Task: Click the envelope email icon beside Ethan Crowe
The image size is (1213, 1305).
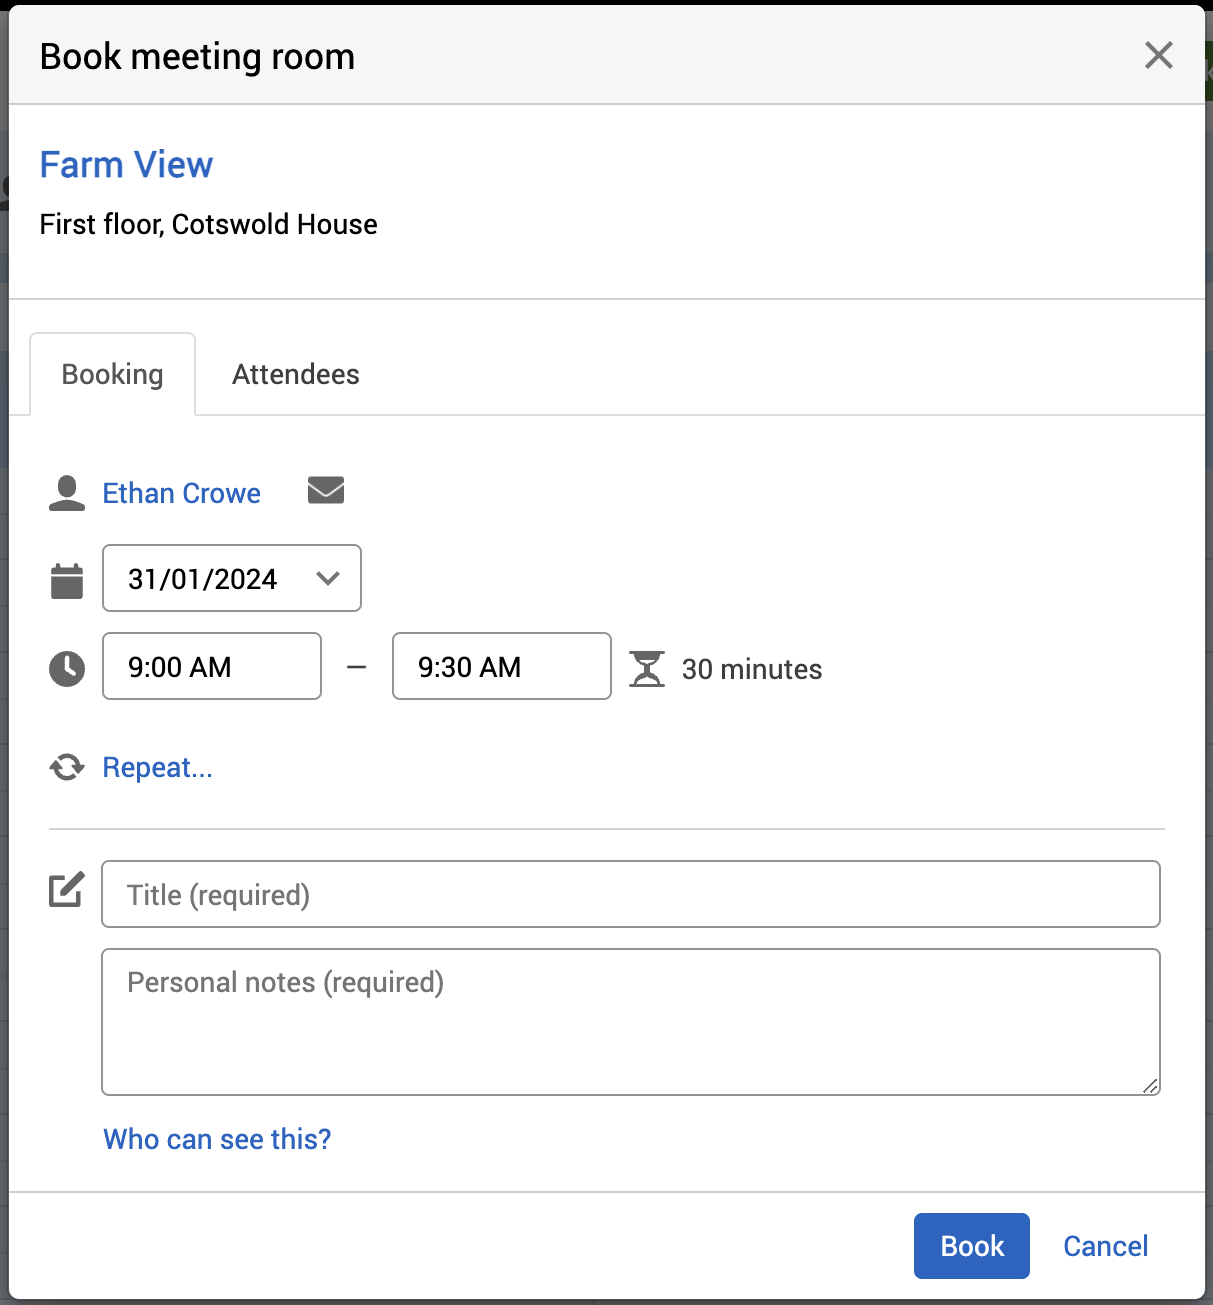Action: [x=326, y=491]
